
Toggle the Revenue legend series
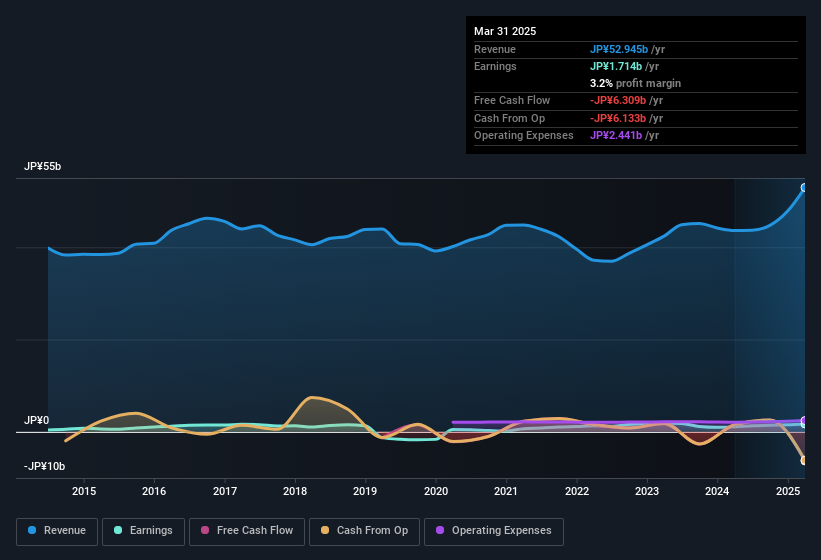coord(57,531)
